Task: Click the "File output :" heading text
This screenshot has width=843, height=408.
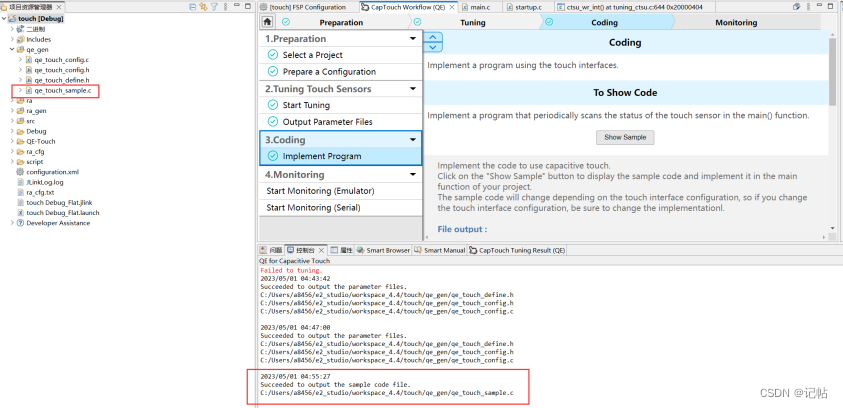Action: (x=462, y=229)
